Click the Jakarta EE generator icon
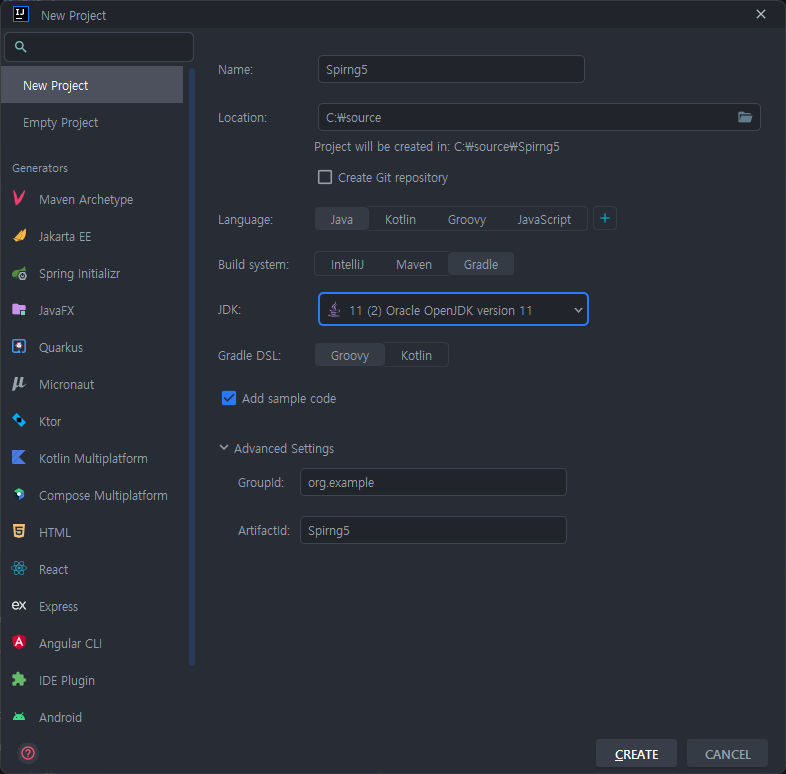 pyautogui.click(x=19, y=235)
